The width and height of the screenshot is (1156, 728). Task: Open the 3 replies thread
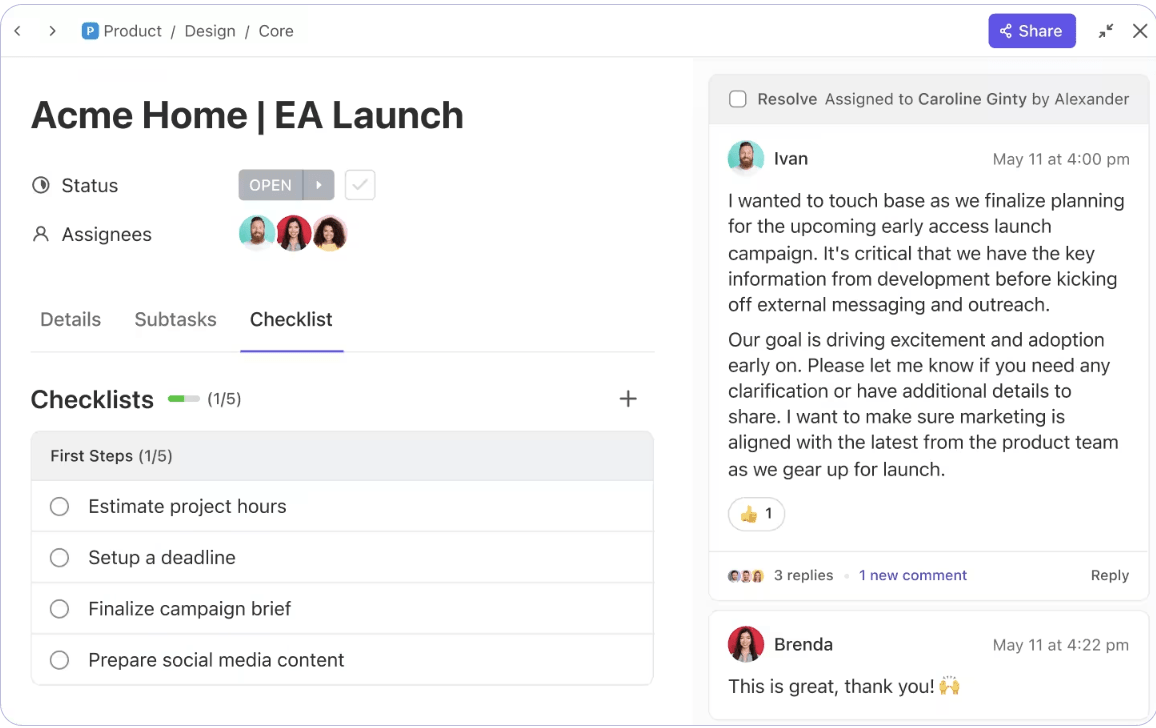point(804,575)
